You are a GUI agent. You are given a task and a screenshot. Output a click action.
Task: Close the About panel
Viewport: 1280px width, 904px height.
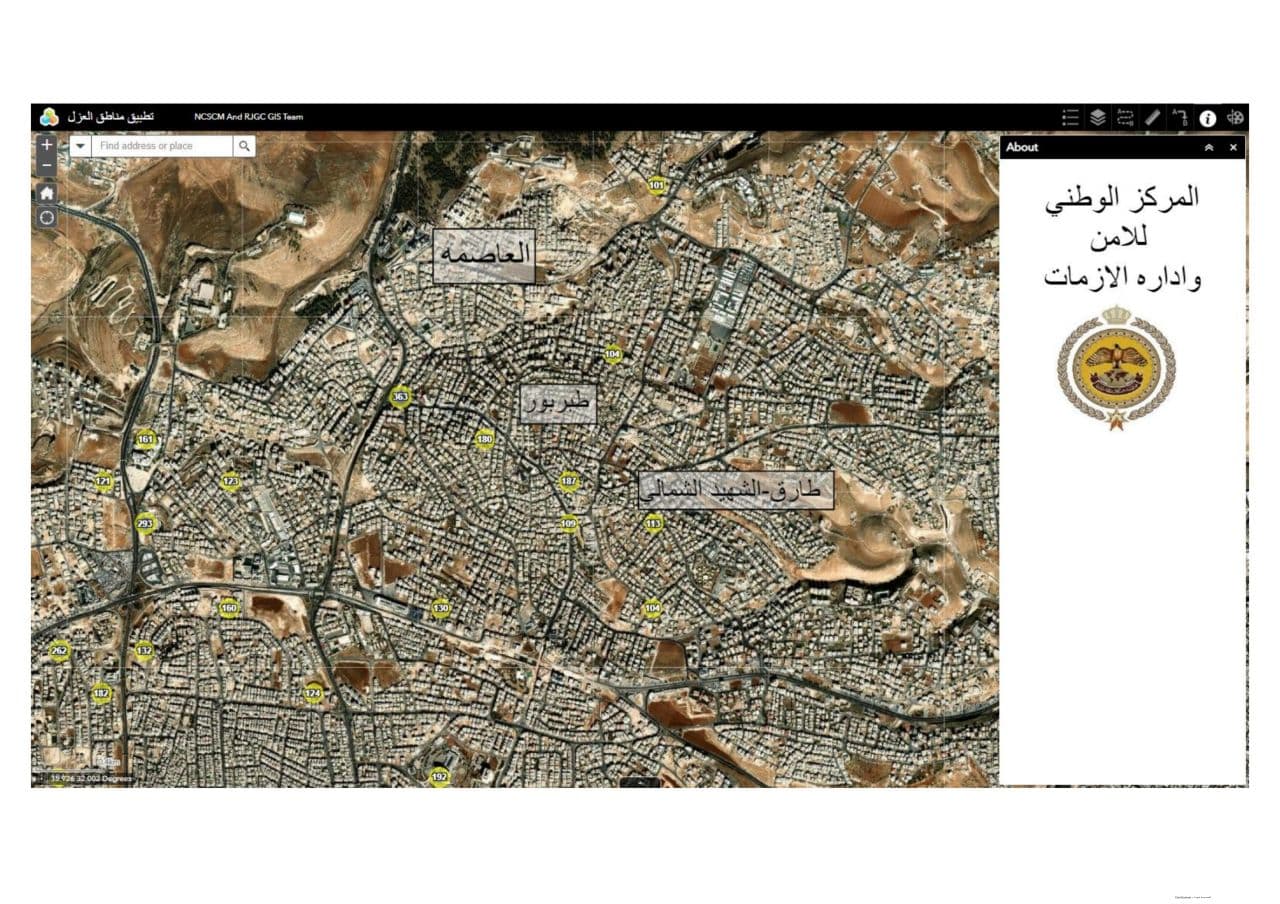1233,147
